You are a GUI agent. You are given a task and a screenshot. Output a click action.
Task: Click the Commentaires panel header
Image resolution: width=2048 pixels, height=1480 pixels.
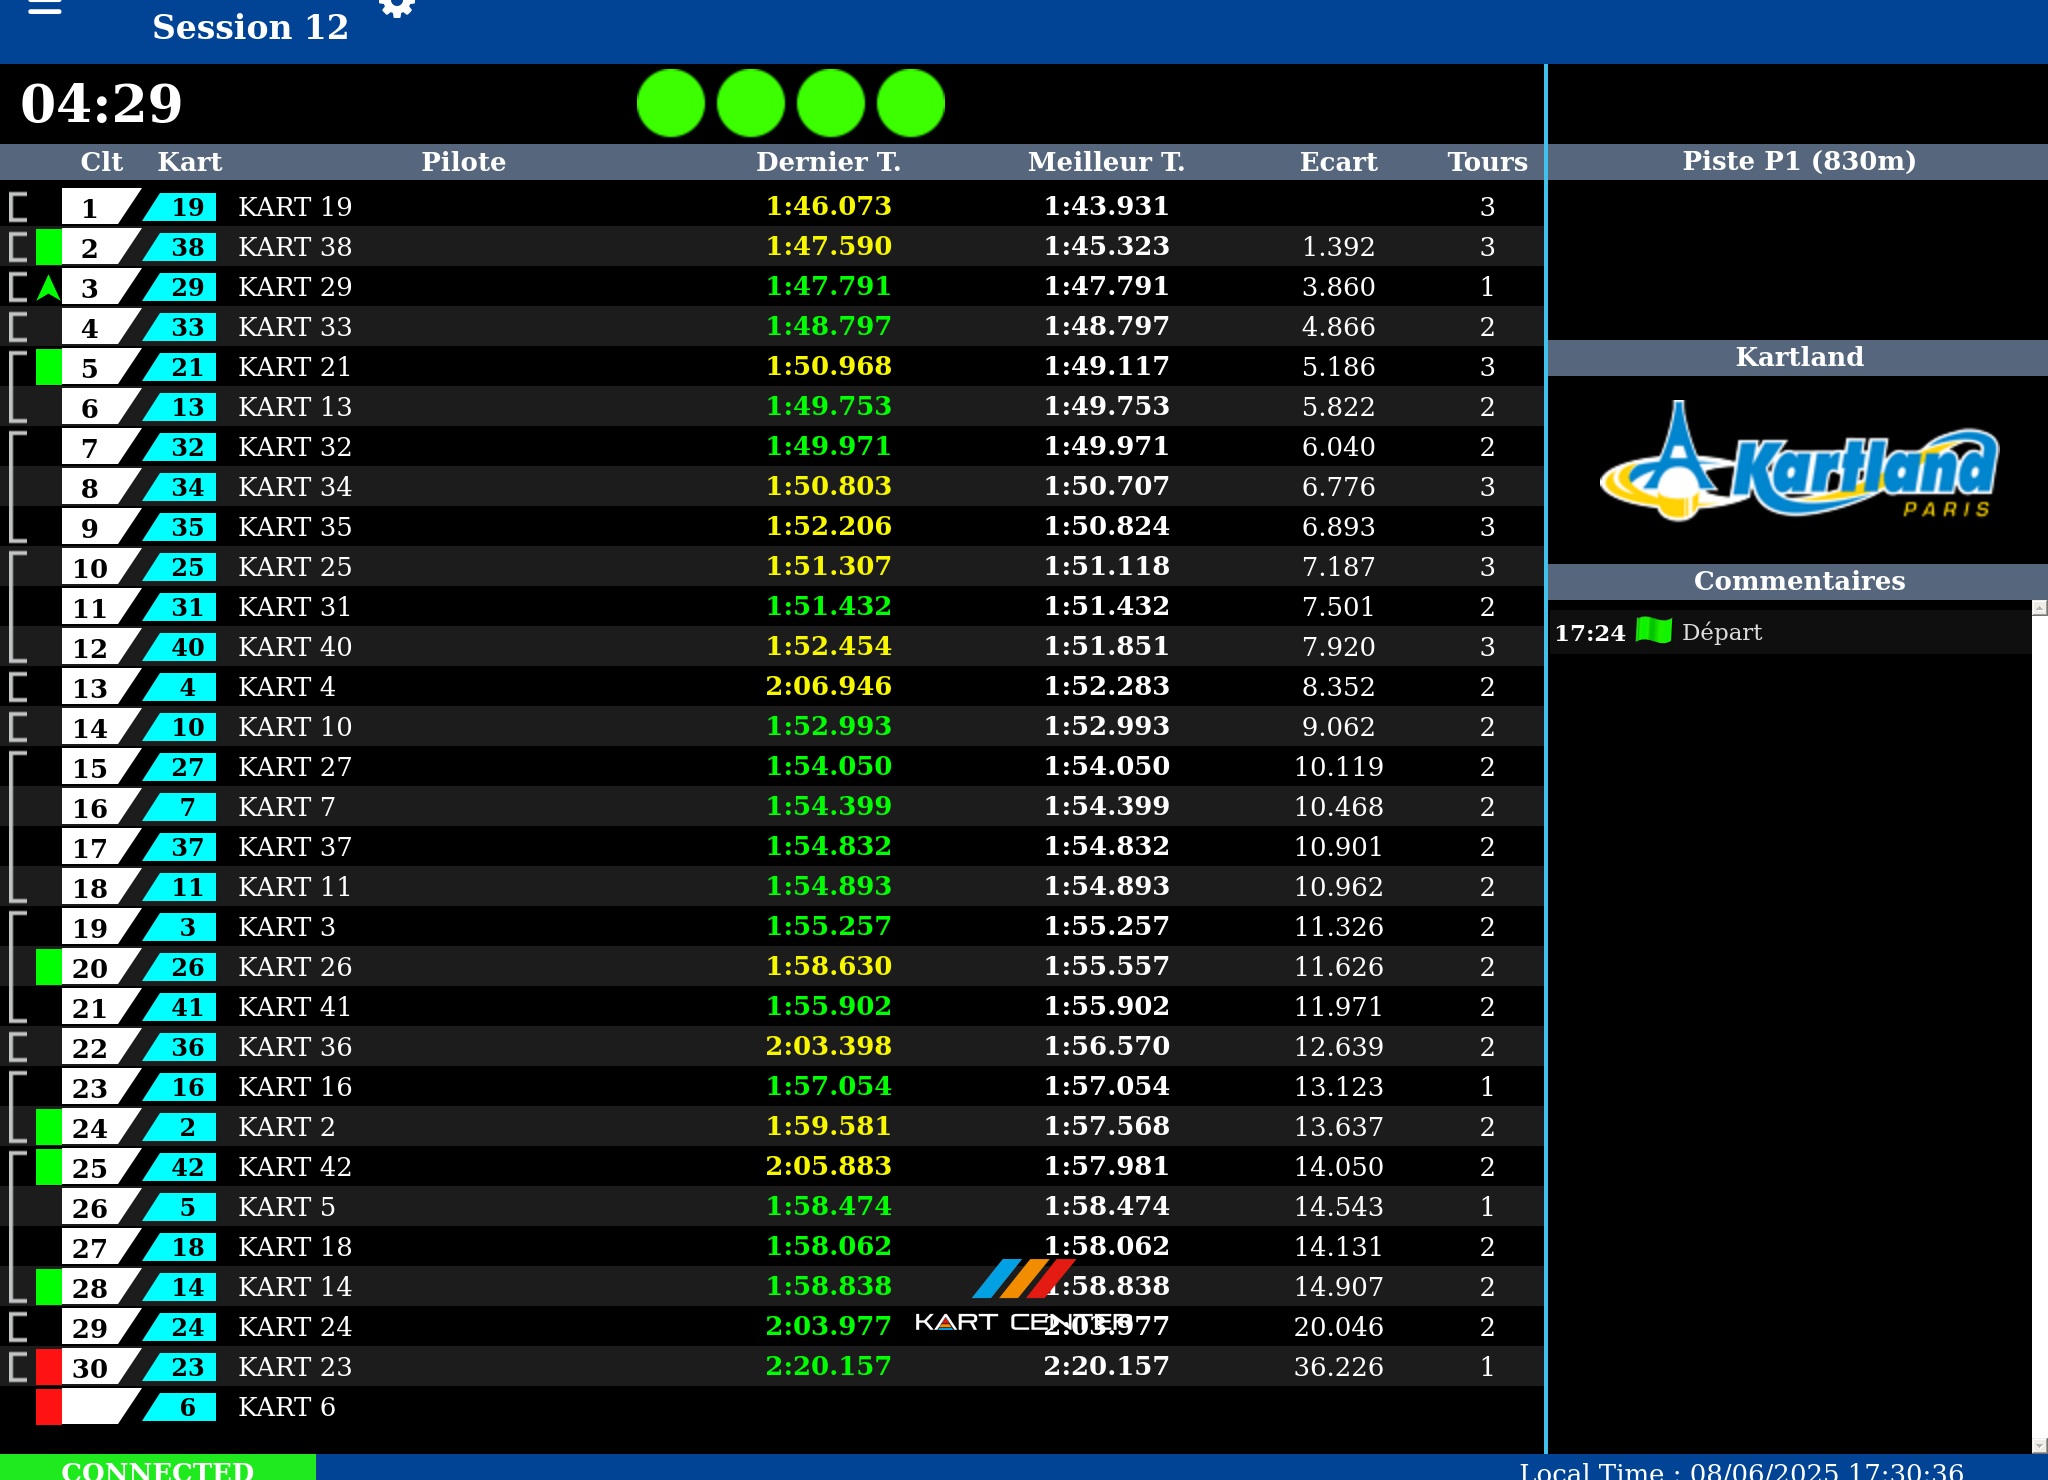coord(1798,581)
